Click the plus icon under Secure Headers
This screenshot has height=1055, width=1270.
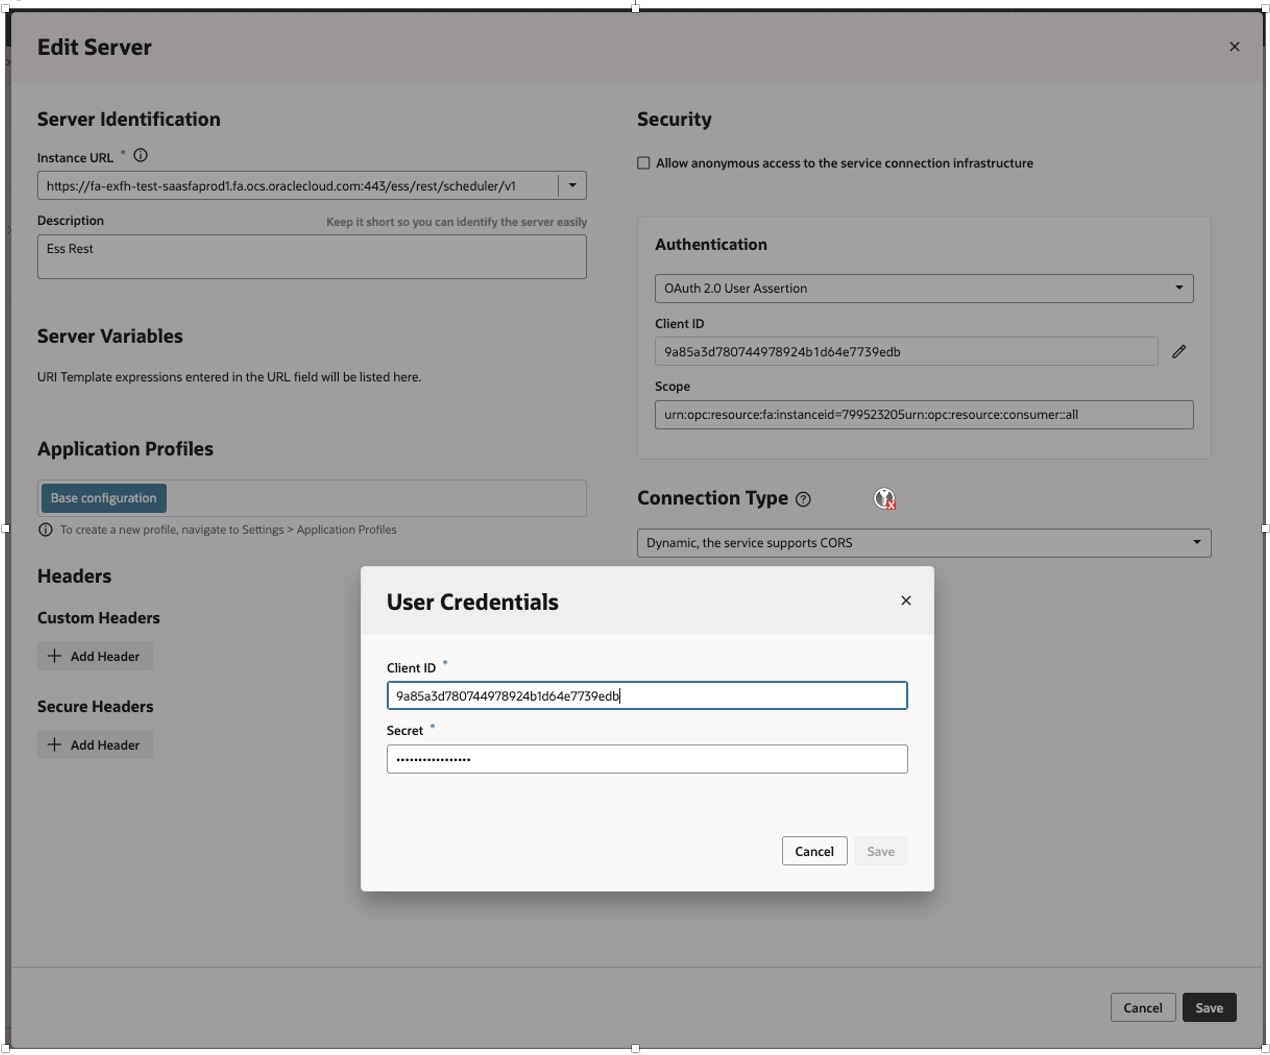point(55,745)
